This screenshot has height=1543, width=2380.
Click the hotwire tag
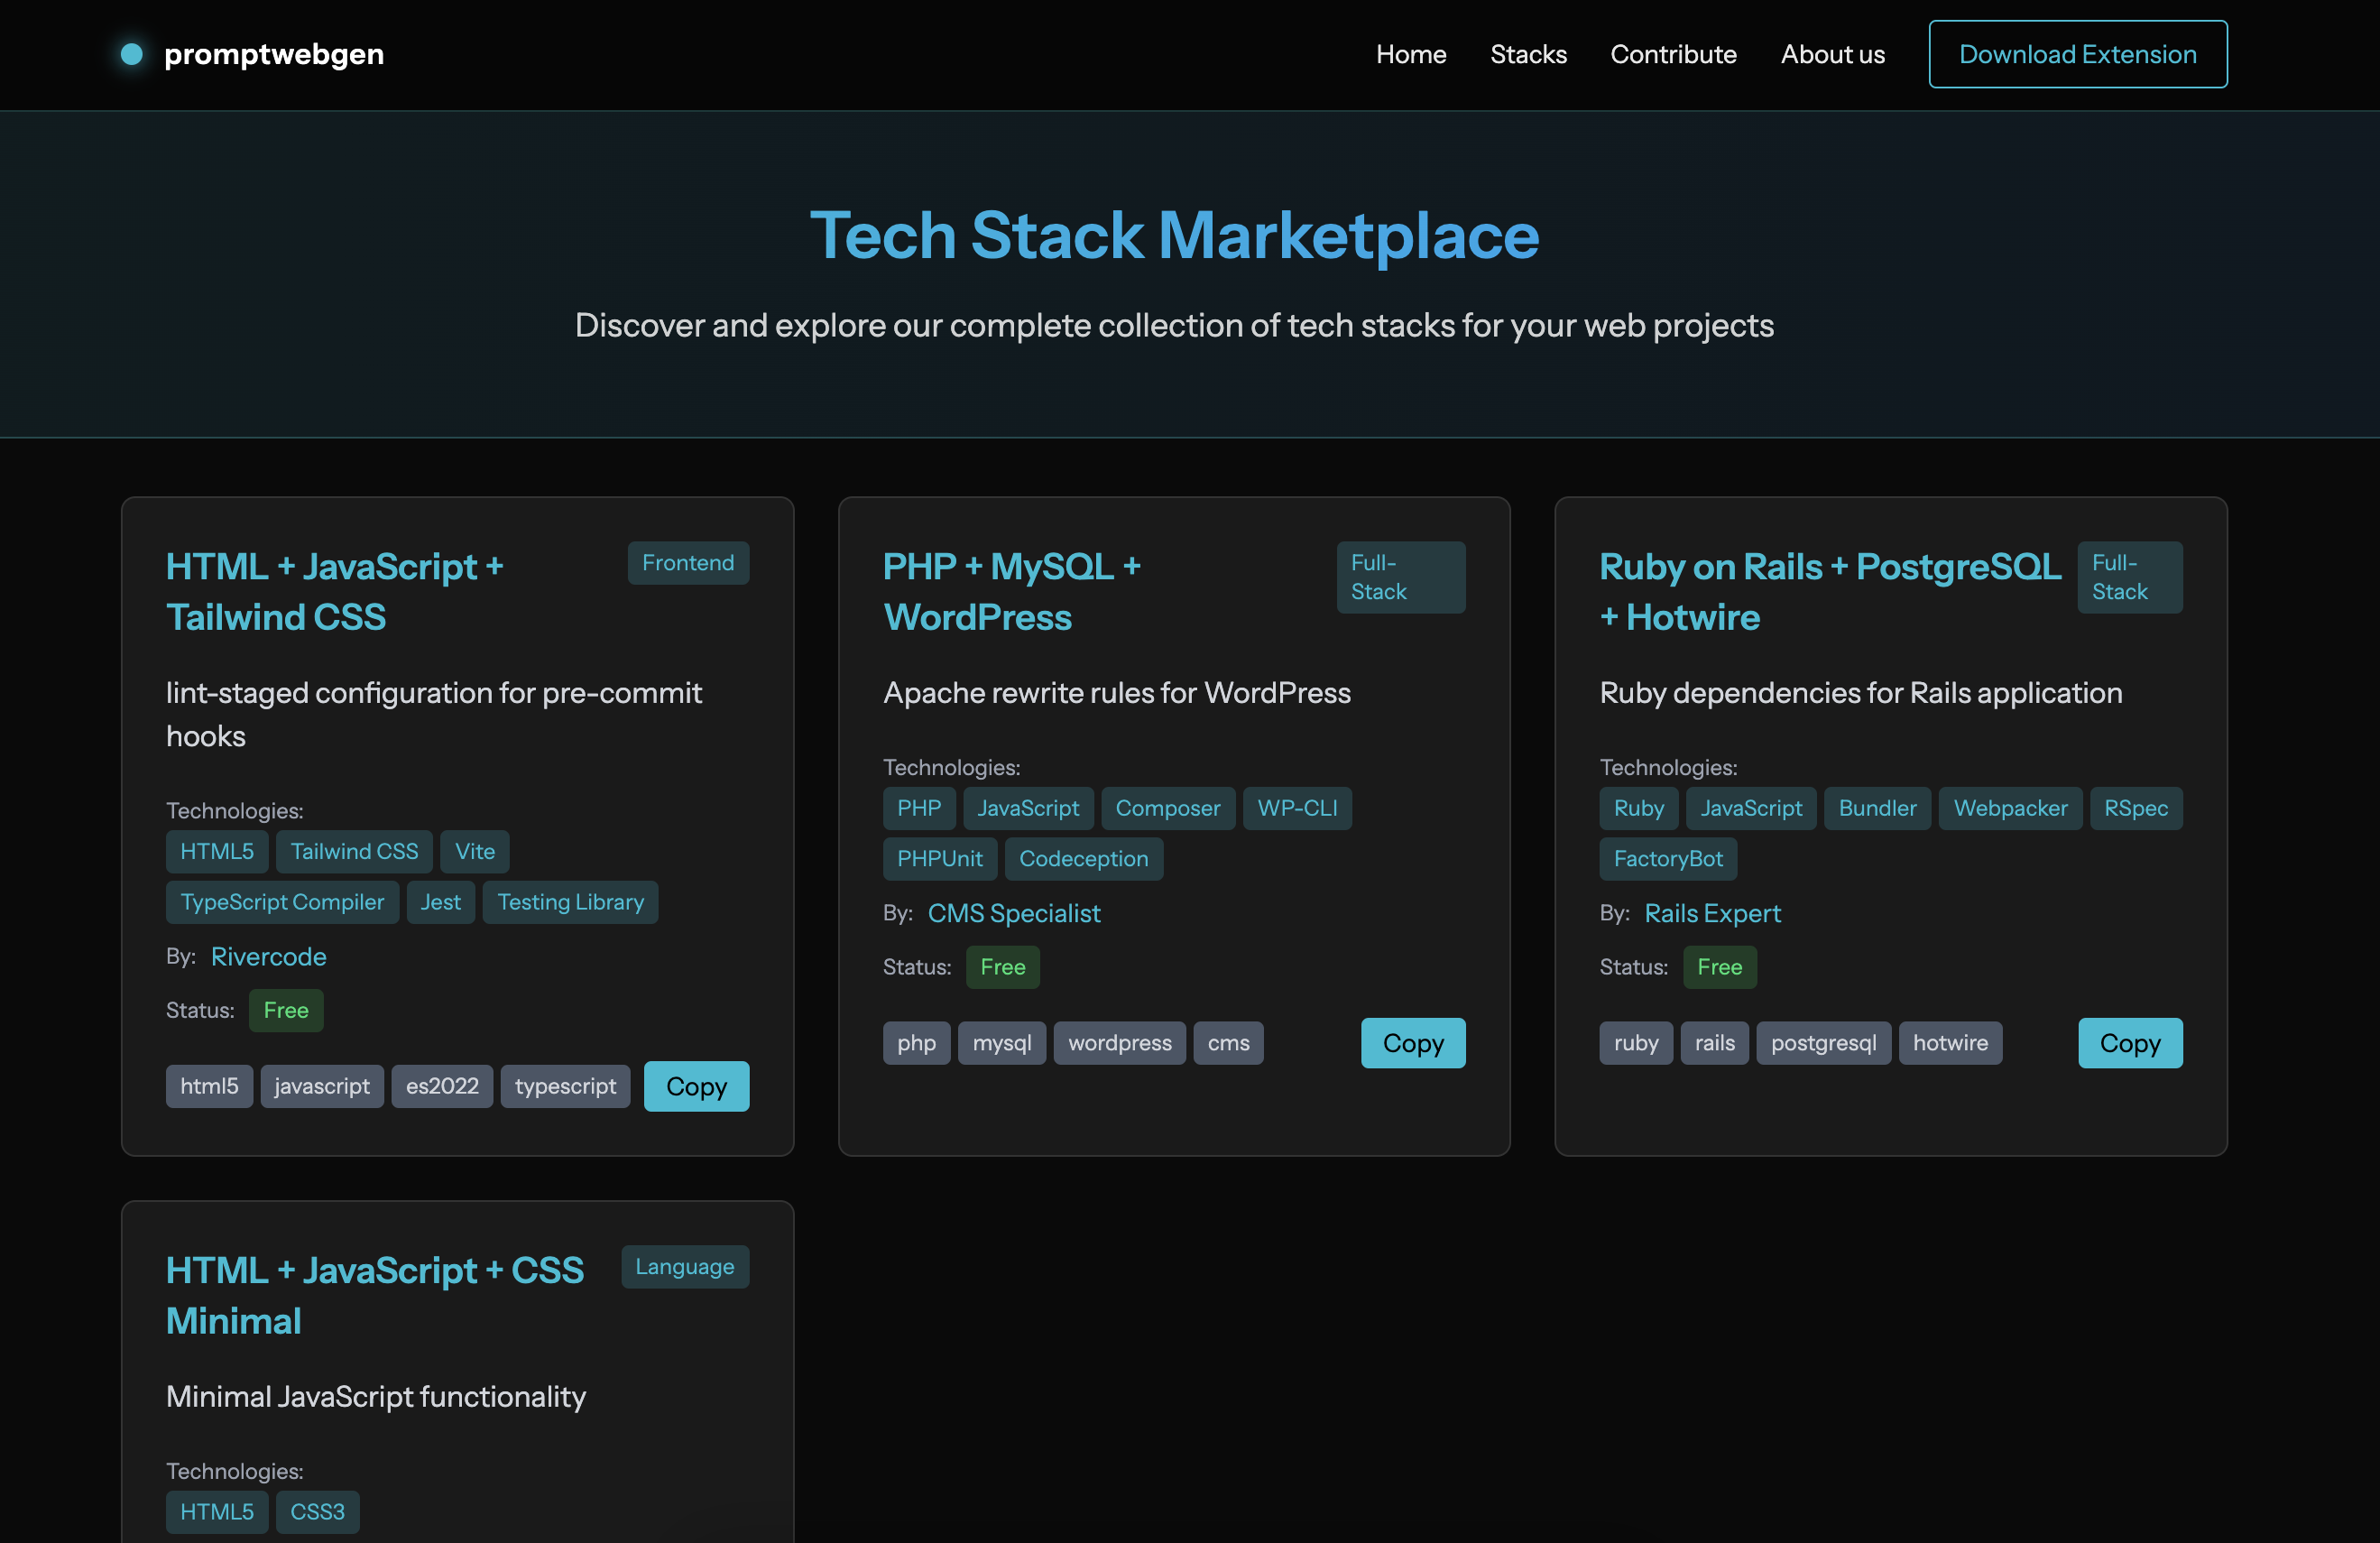point(1950,1043)
